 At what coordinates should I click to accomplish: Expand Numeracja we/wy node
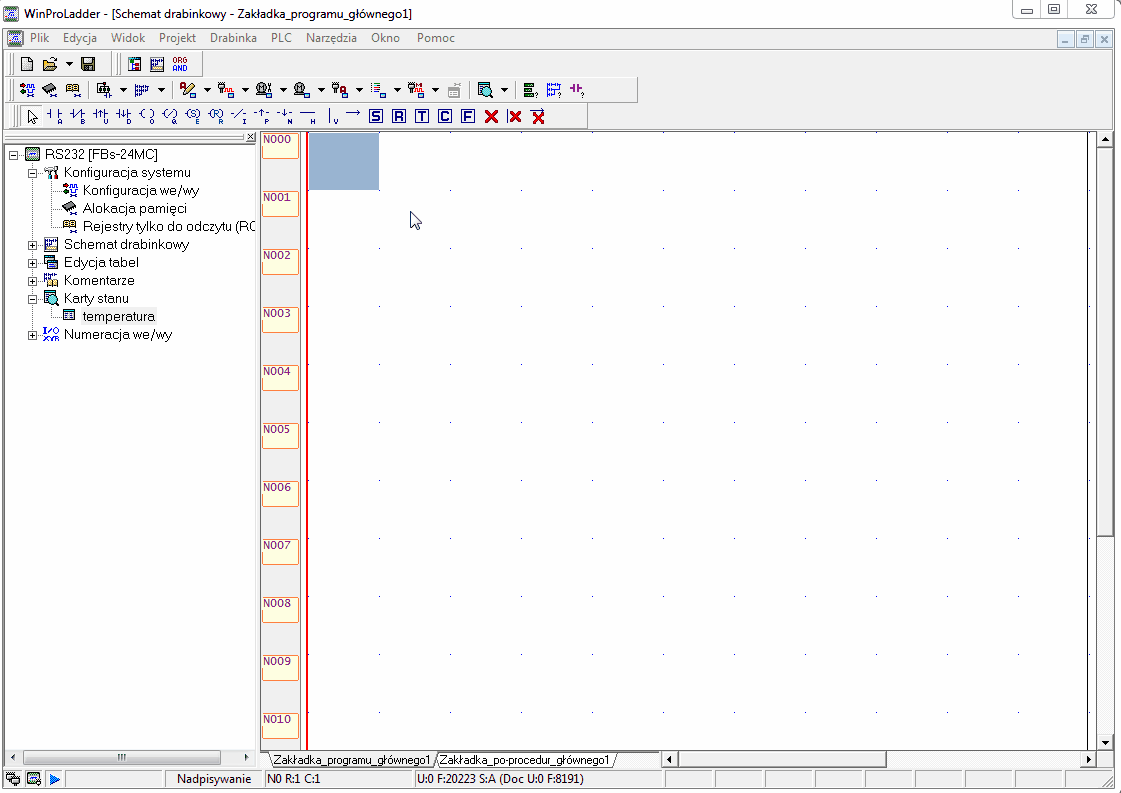pyautogui.click(x=32, y=335)
